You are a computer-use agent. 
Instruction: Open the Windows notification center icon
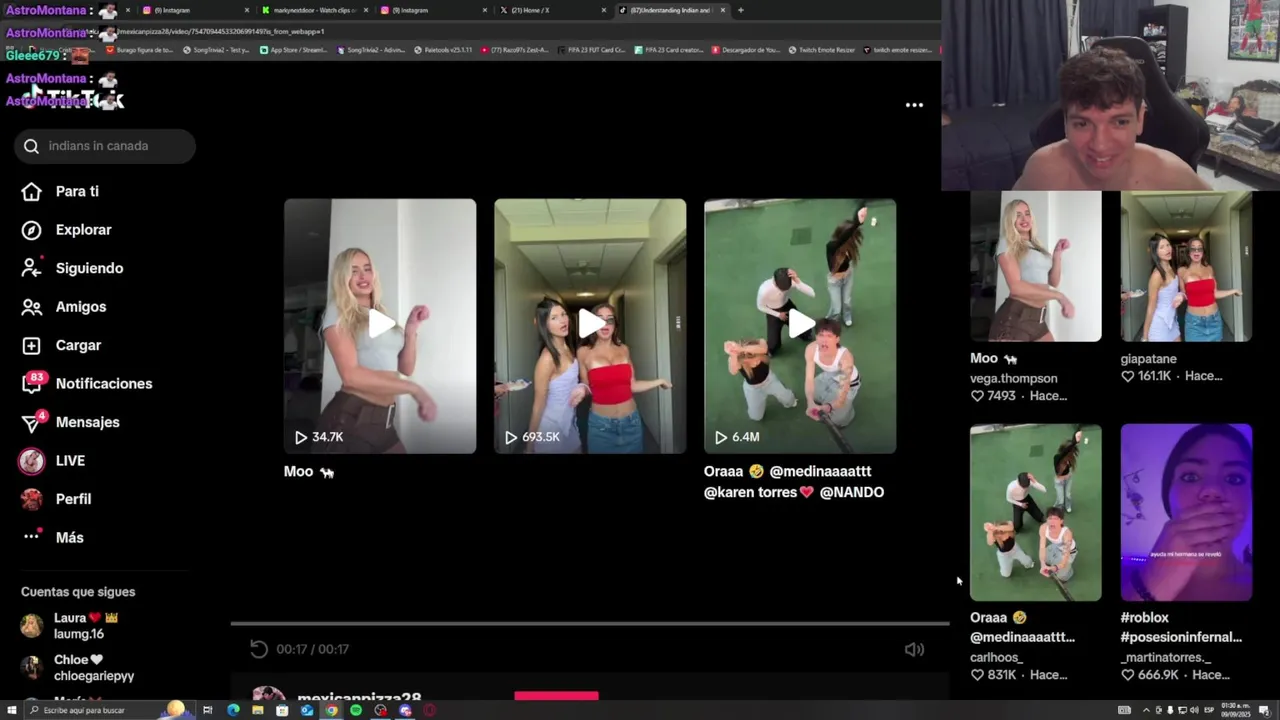(x=1264, y=710)
